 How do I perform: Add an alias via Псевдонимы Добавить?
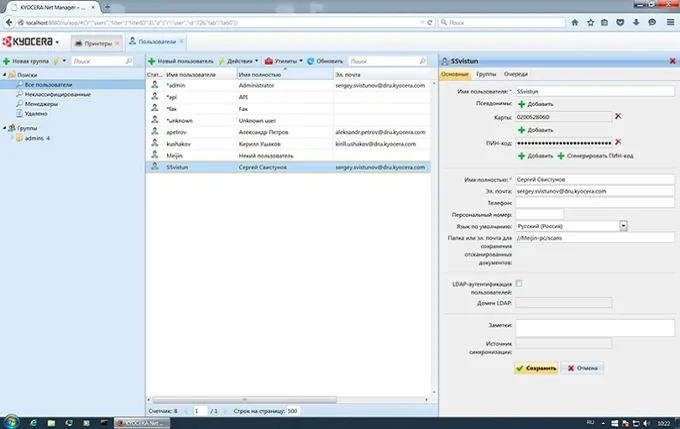point(536,104)
